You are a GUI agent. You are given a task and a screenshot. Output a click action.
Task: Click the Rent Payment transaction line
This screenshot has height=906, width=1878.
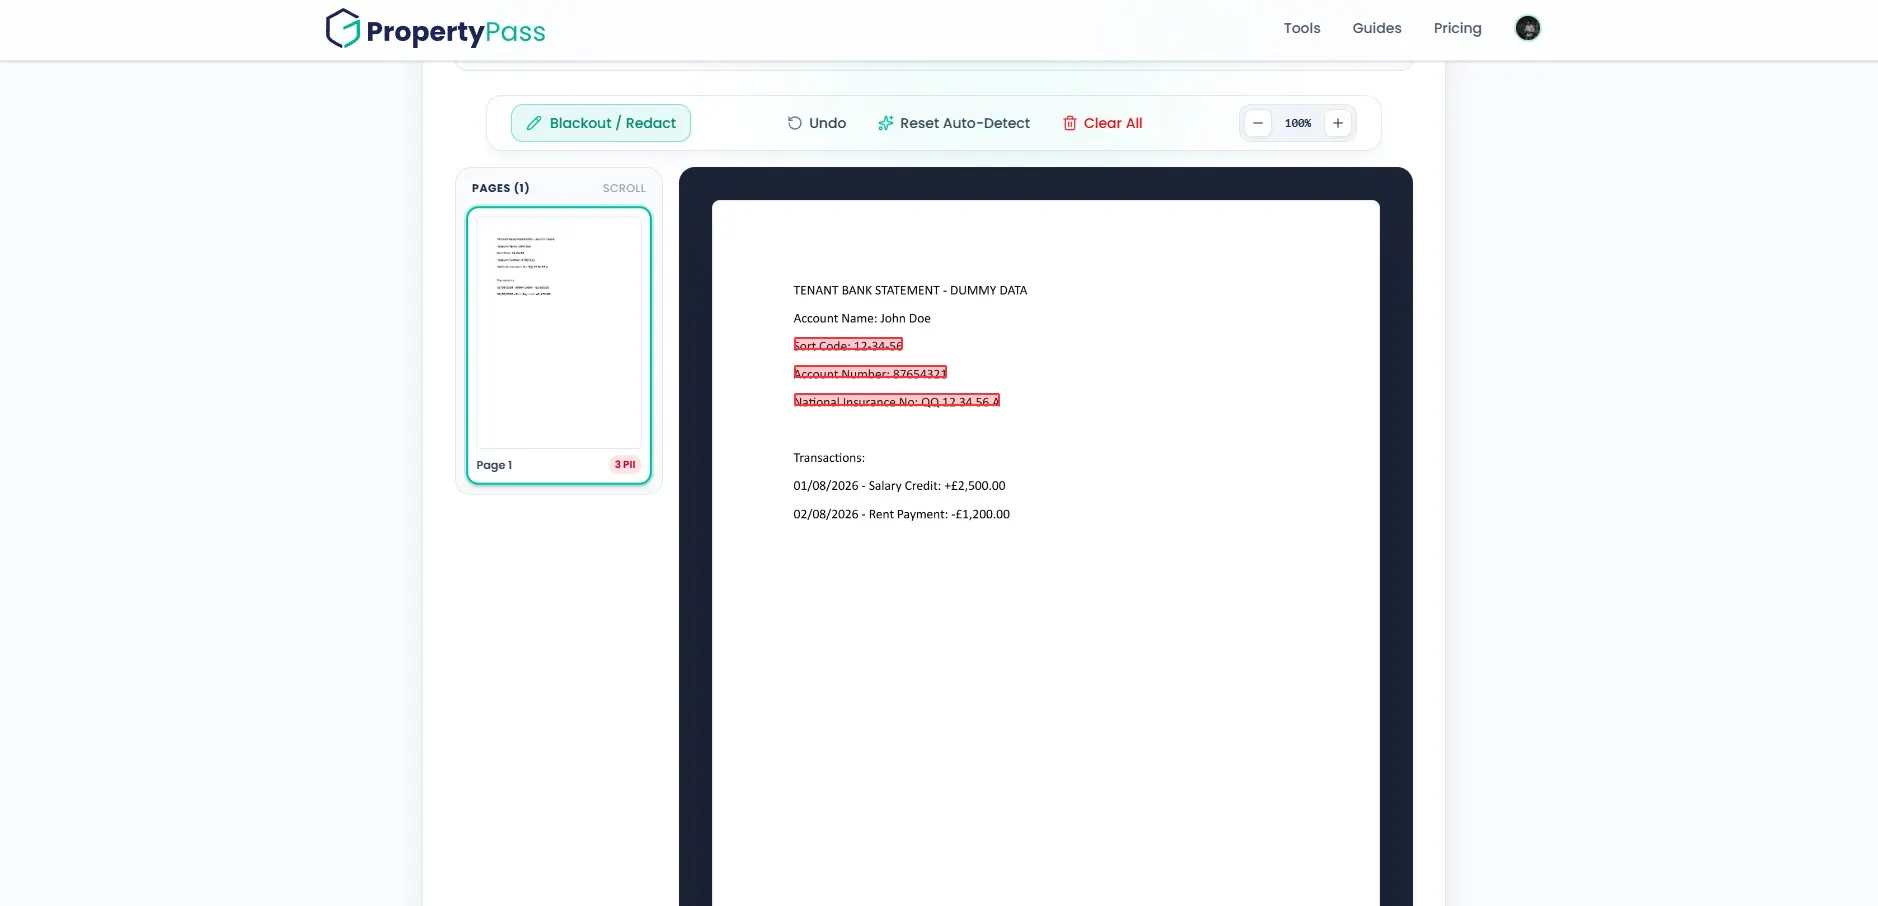tap(901, 514)
